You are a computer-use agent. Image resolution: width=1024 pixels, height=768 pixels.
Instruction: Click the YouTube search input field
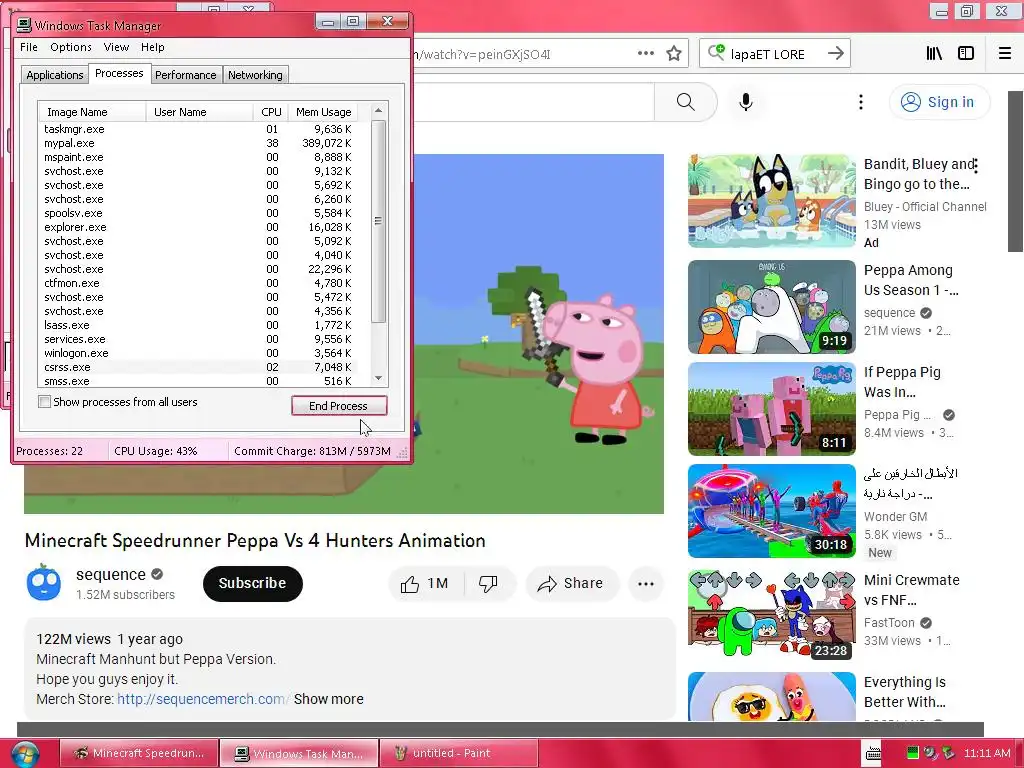(534, 102)
